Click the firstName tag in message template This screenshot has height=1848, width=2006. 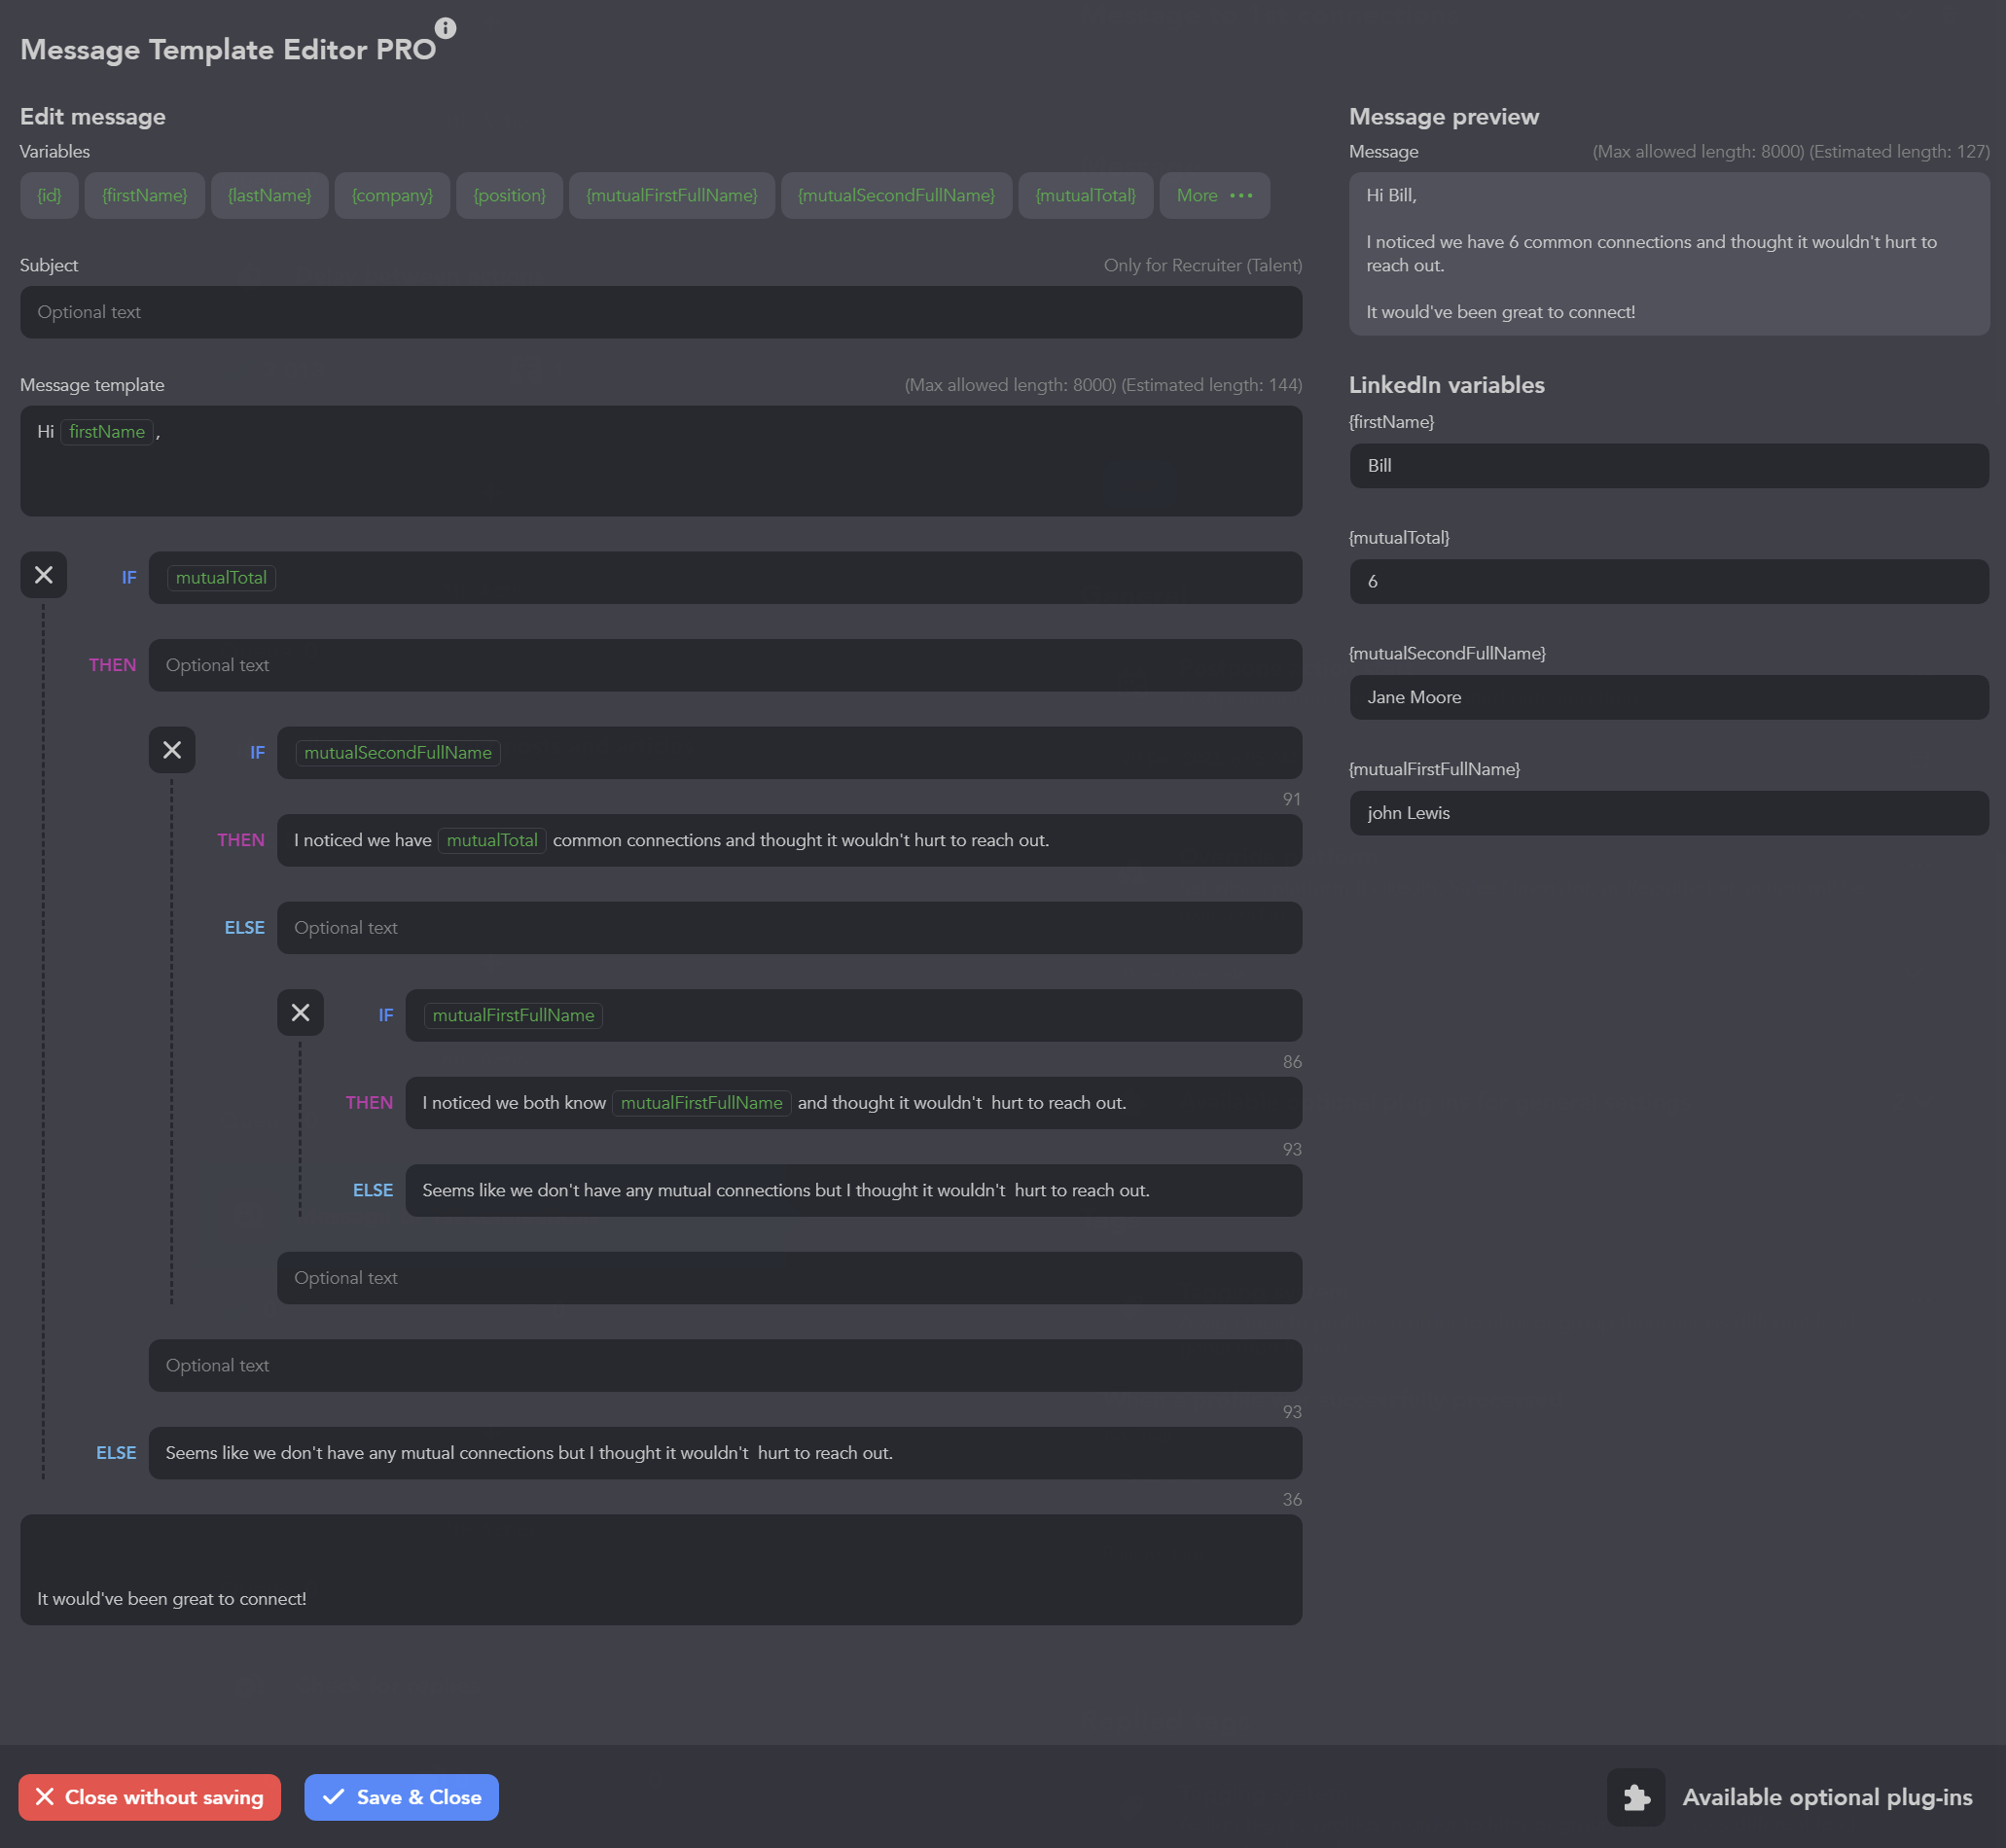pos(107,432)
